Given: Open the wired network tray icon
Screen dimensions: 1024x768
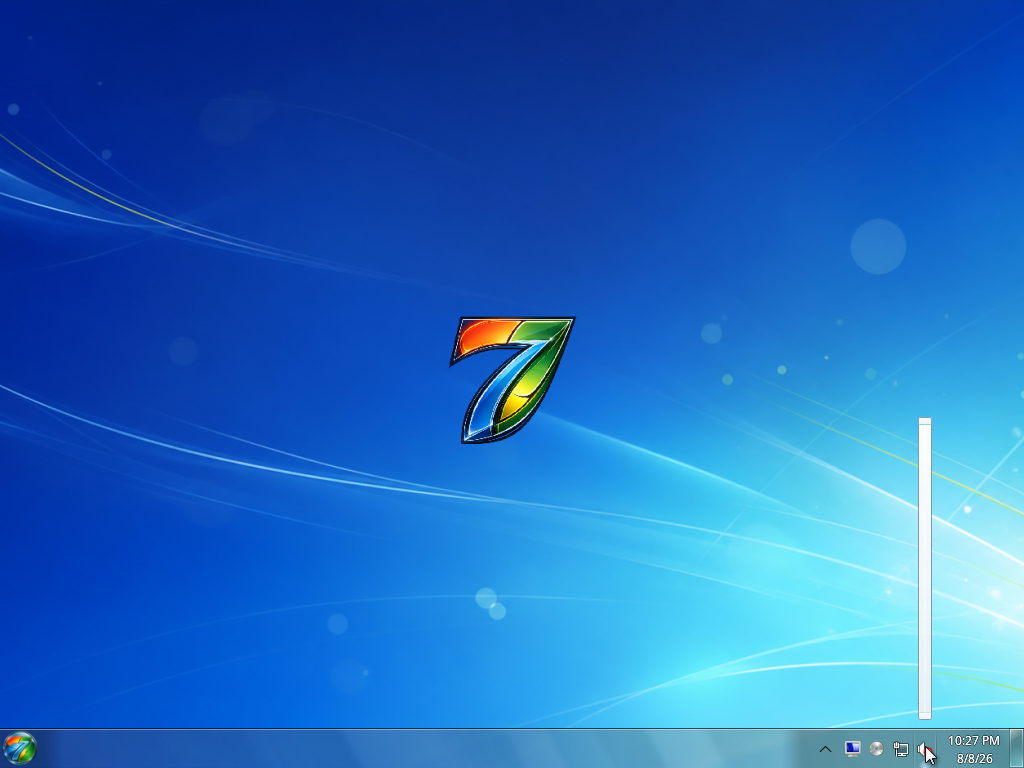Looking at the screenshot, I should coord(901,749).
